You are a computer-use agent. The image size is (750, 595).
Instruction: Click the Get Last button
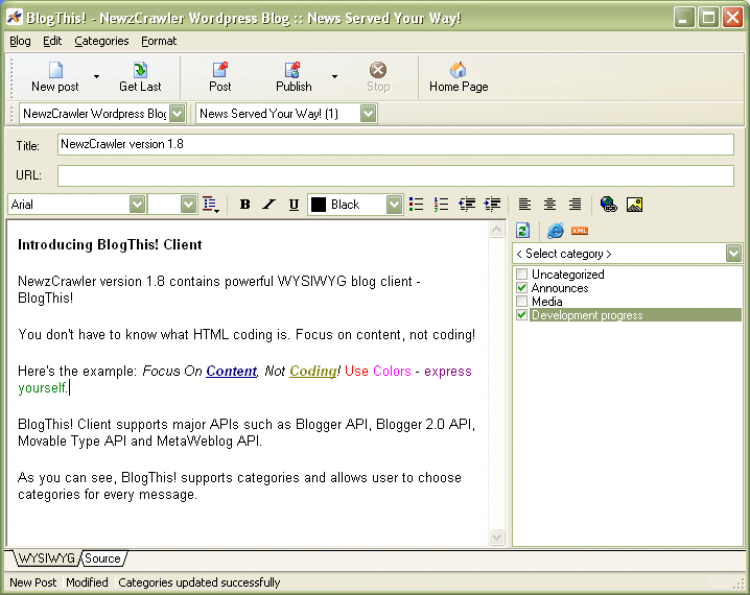[x=140, y=77]
